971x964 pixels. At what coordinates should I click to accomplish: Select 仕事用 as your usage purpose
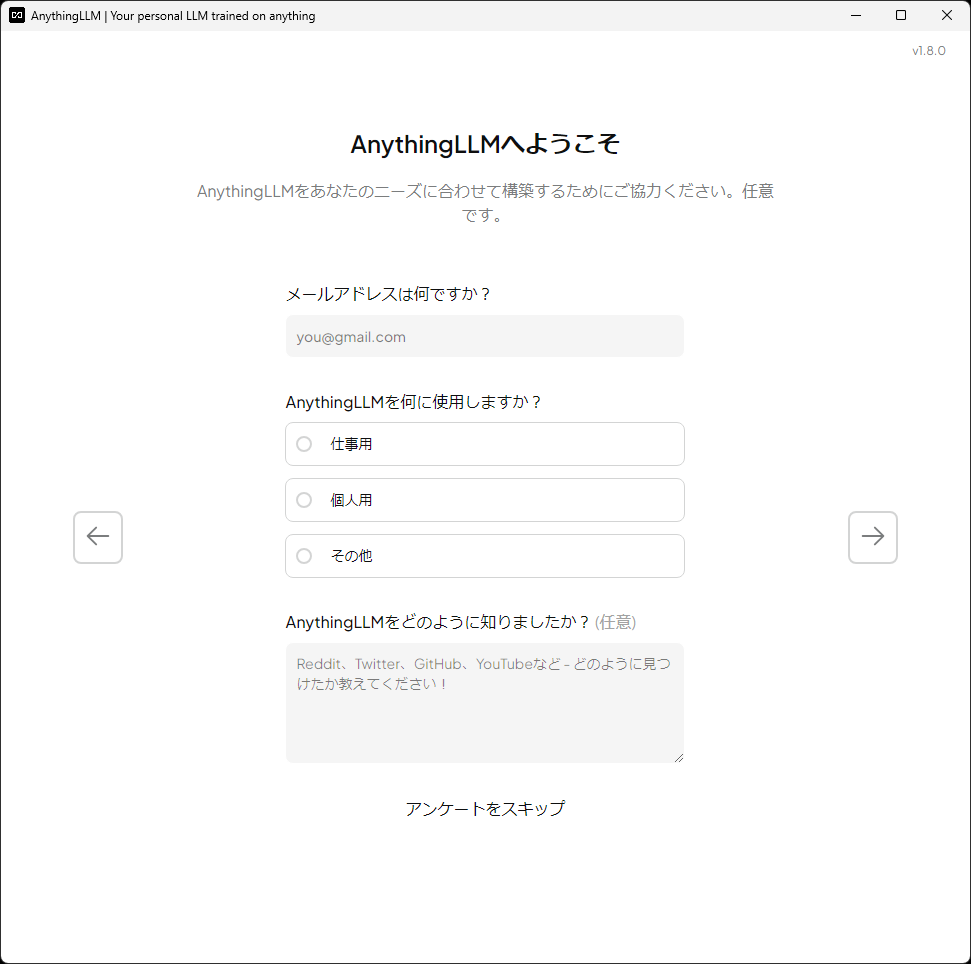484,444
